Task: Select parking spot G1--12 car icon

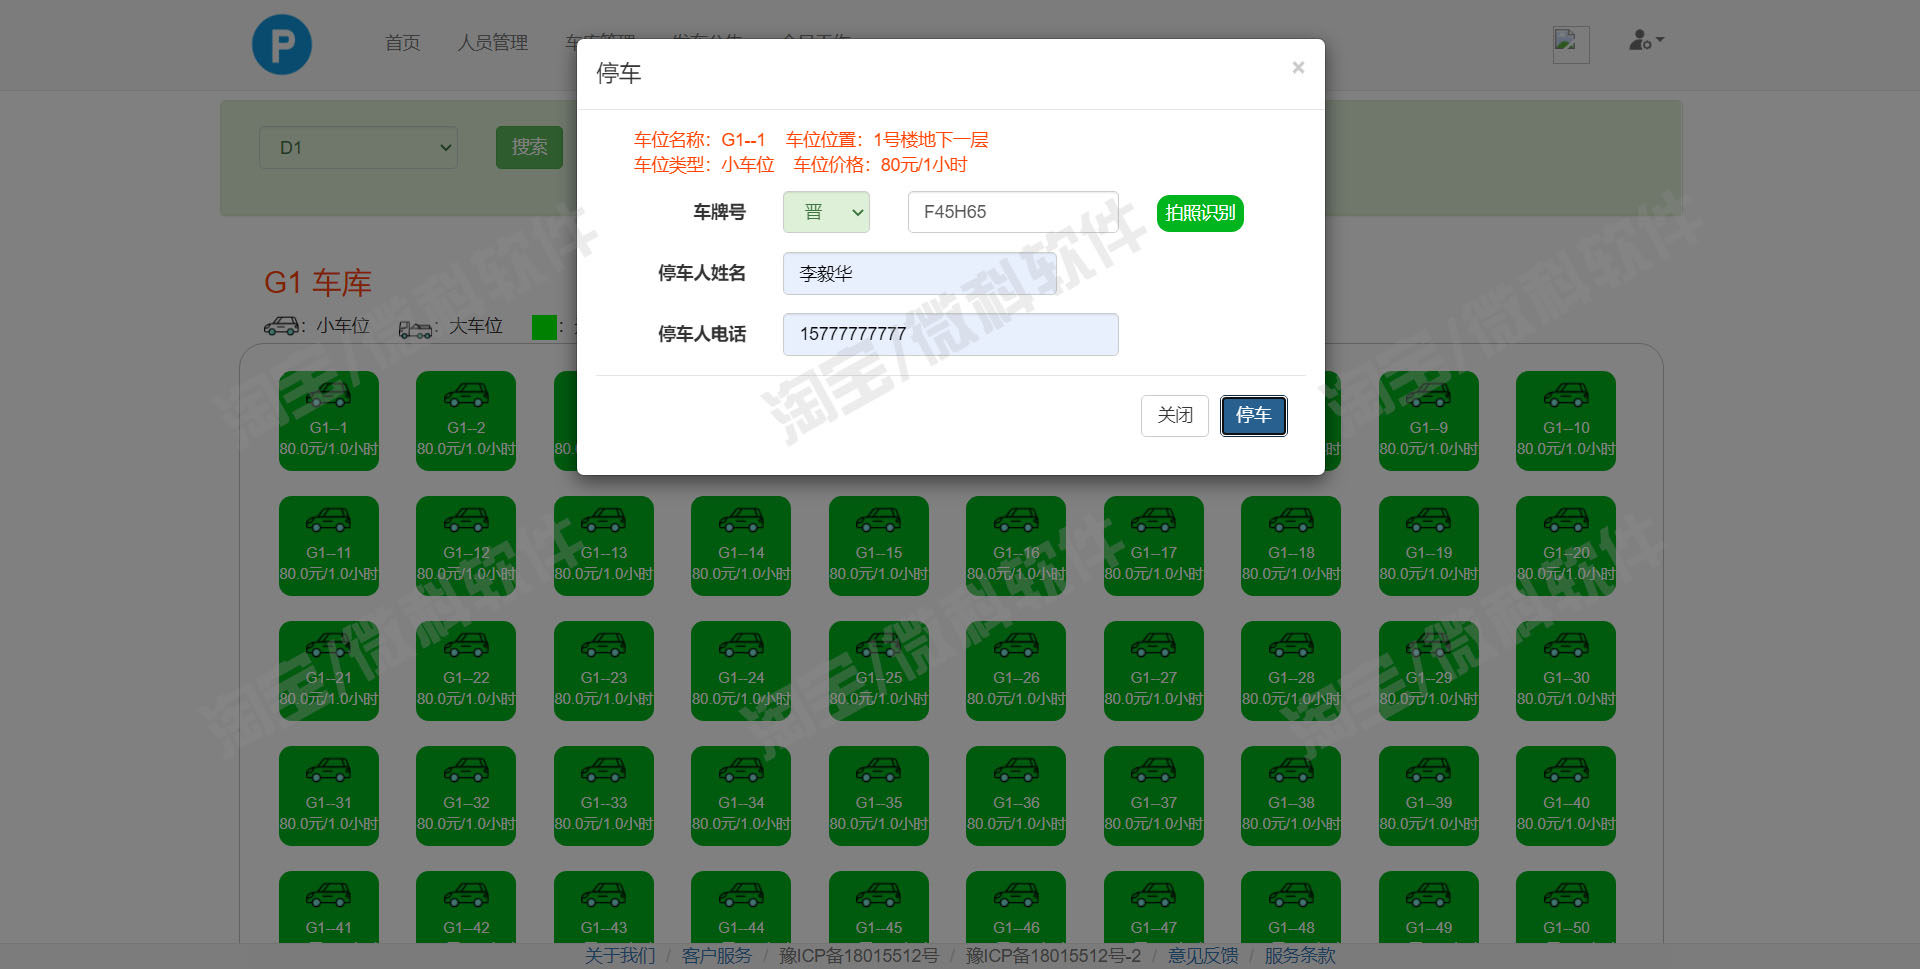Action: 466,520
